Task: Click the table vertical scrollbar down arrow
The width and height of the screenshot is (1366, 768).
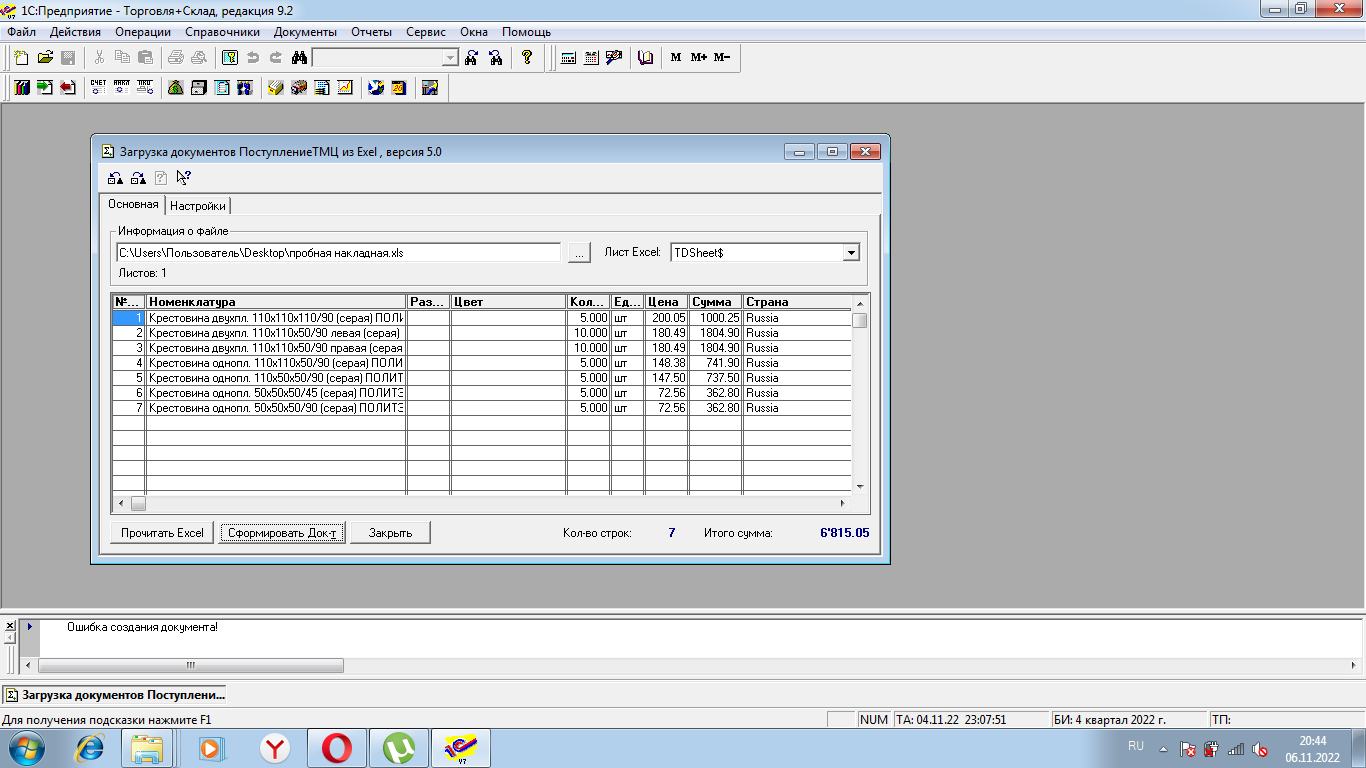Action: point(860,486)
